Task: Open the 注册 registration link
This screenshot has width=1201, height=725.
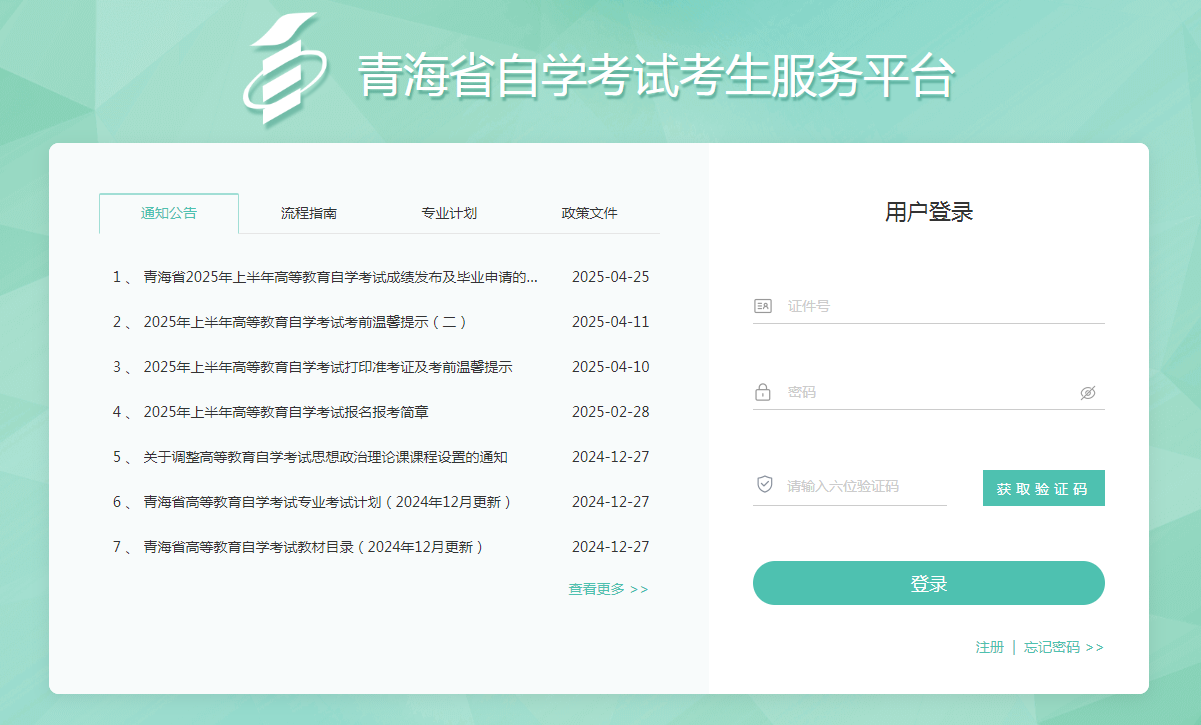Action: (989, 647)
